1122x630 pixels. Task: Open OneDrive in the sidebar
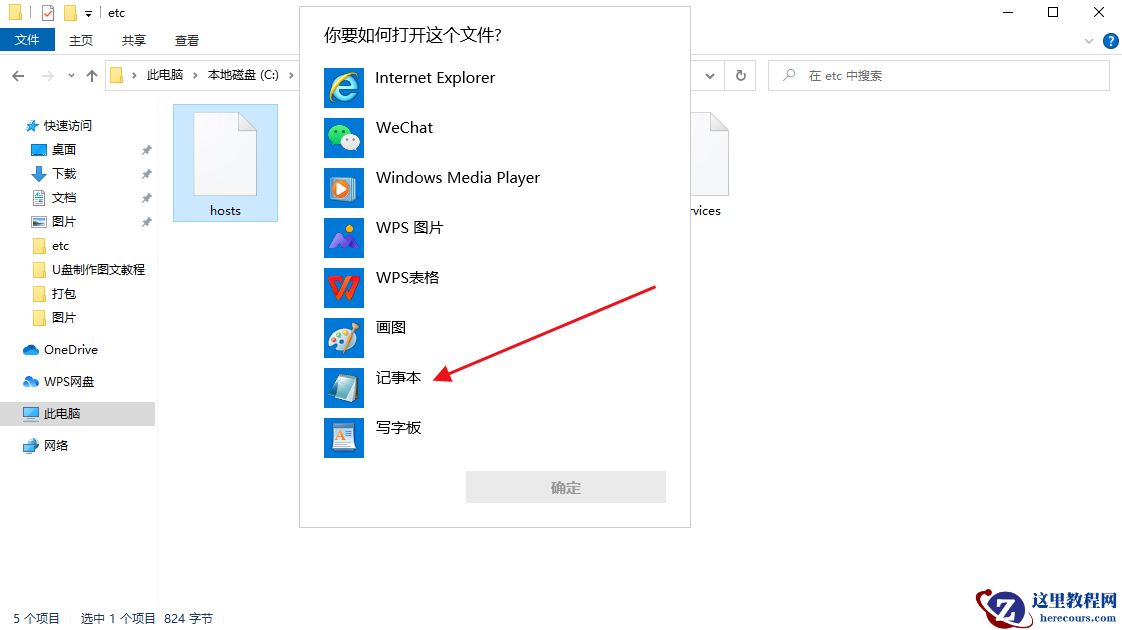pos(72,349)
